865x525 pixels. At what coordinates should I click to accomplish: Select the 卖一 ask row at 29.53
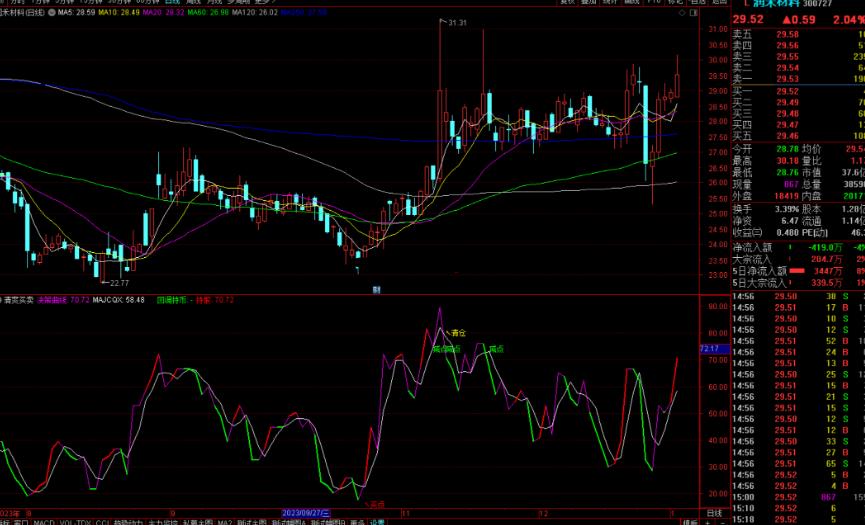[x=798, y=79]
